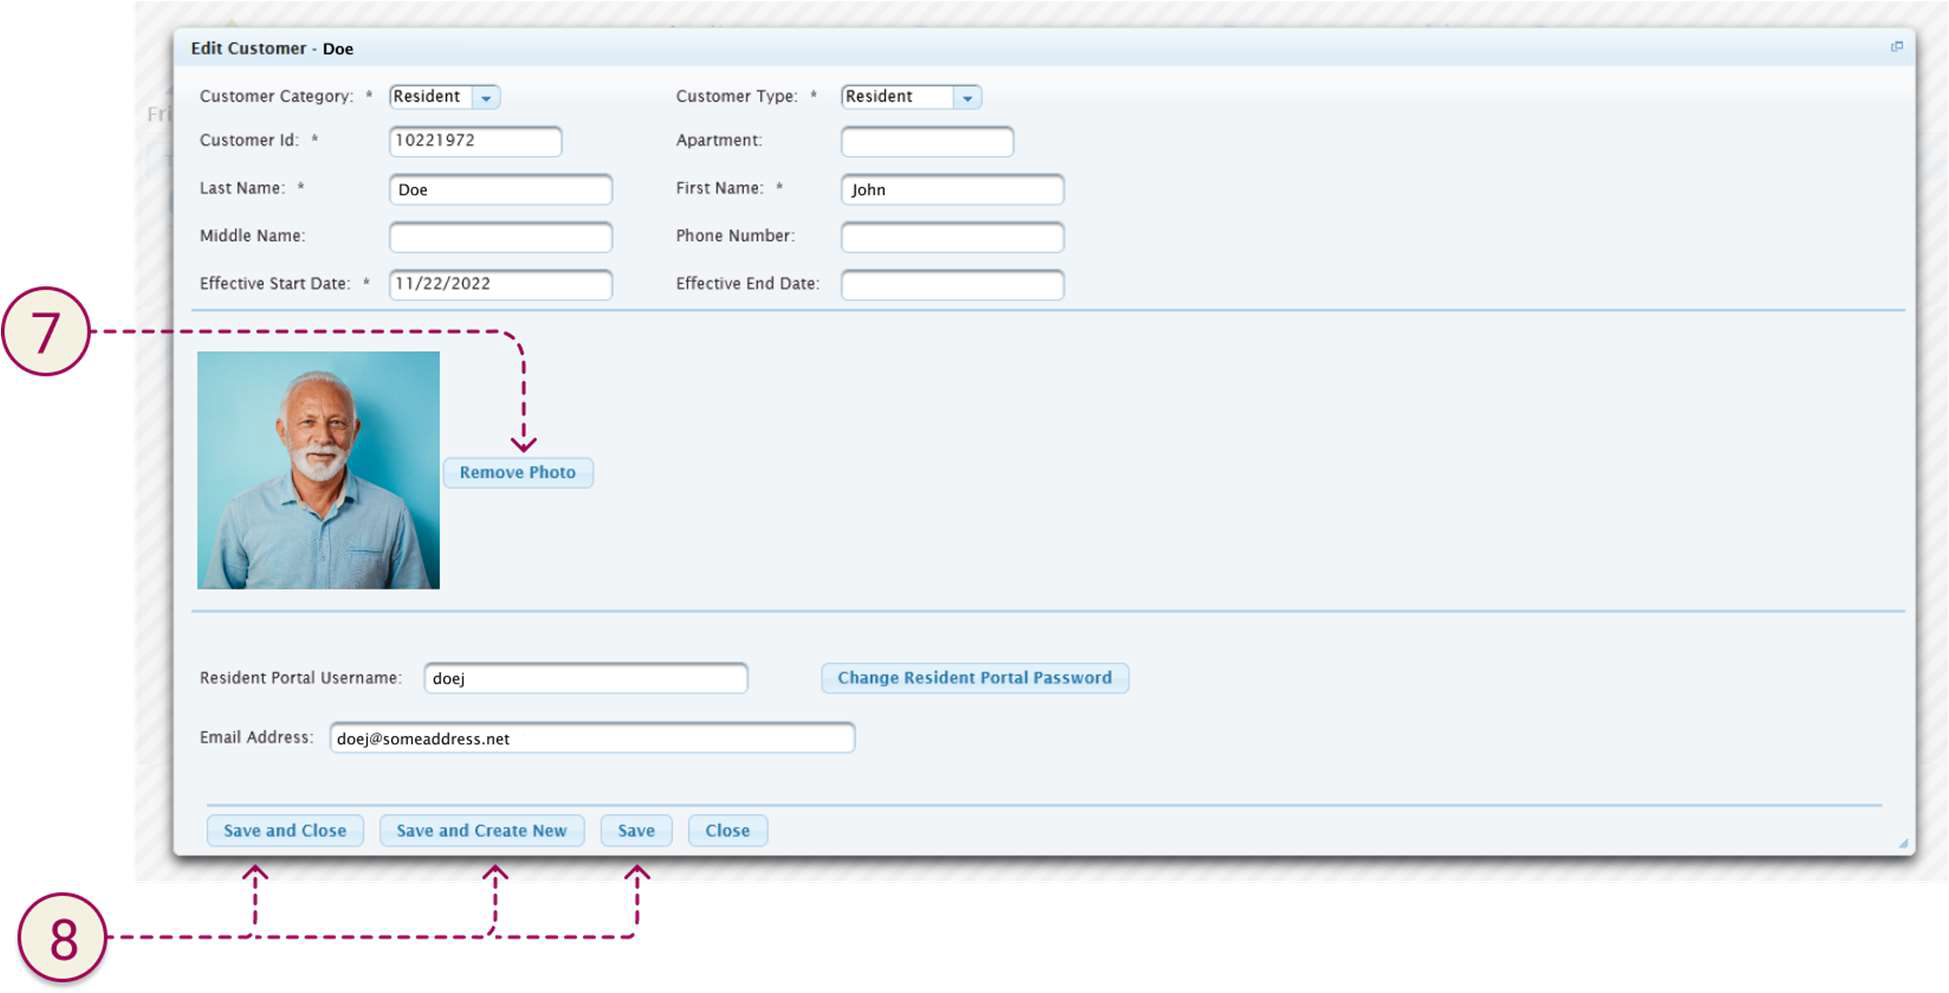
Task: Open the Customer Category dropdown
Action: click(x=486, y=97)
